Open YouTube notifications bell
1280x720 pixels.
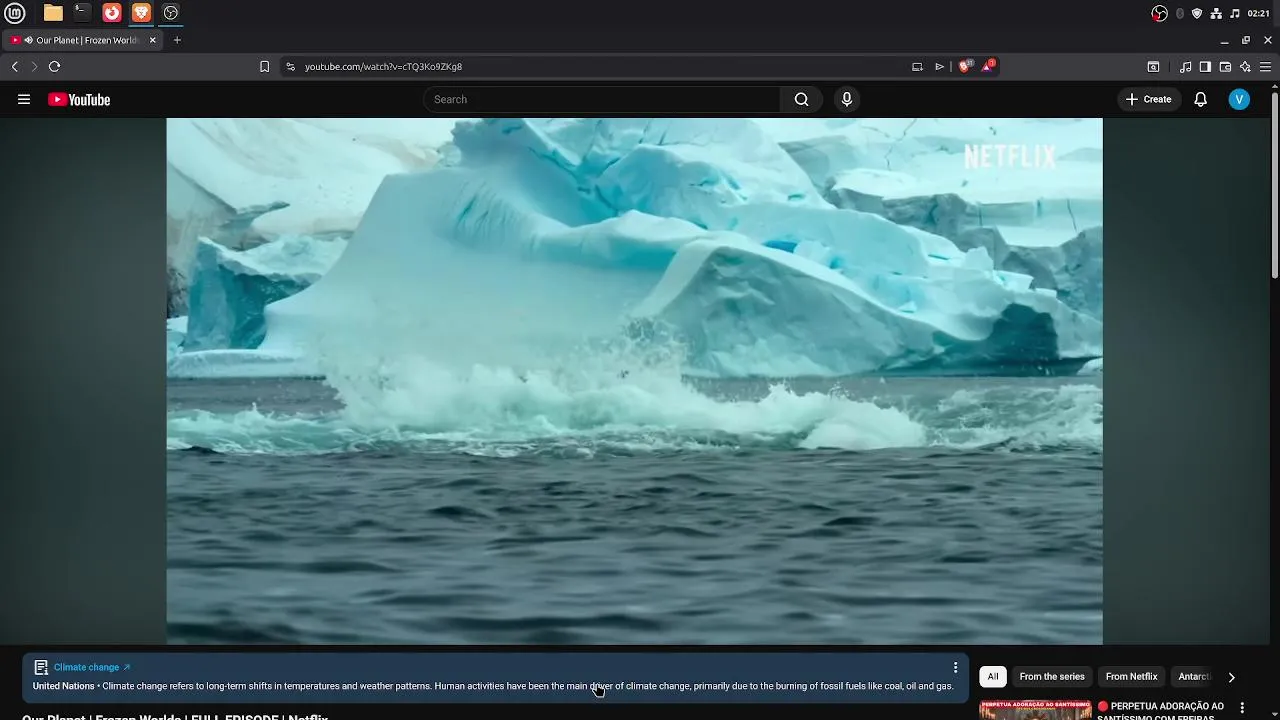(1201, 99)
